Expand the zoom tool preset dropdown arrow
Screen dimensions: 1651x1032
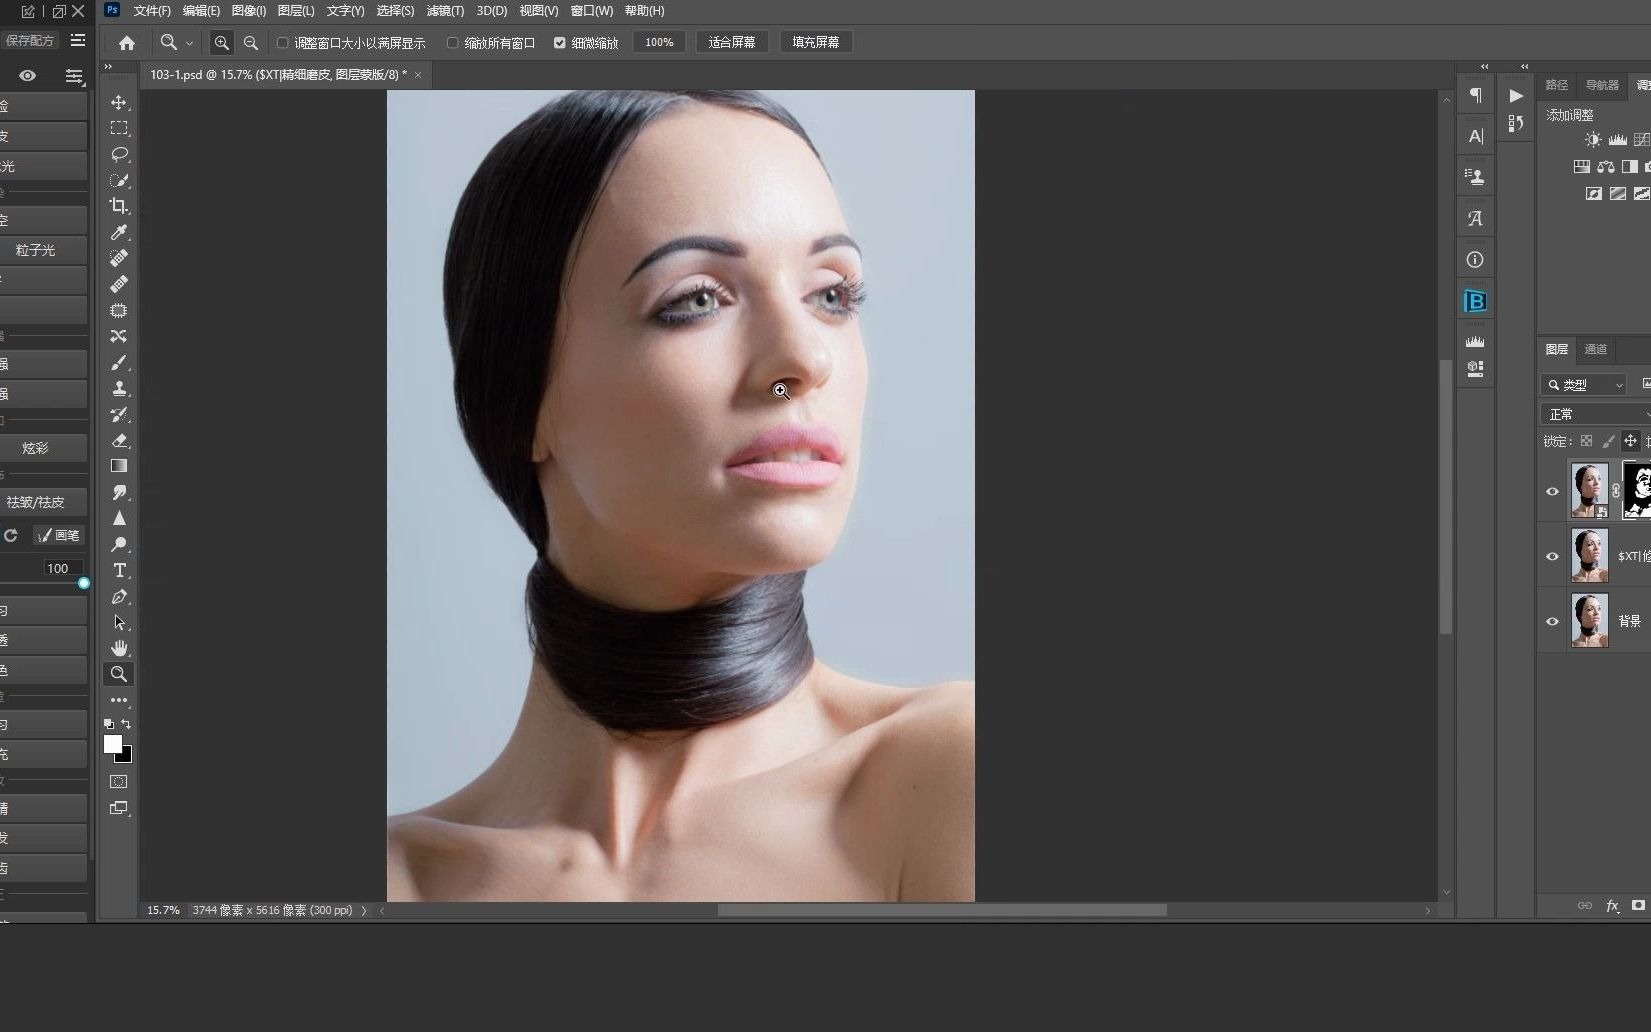[x=189, y=43]
